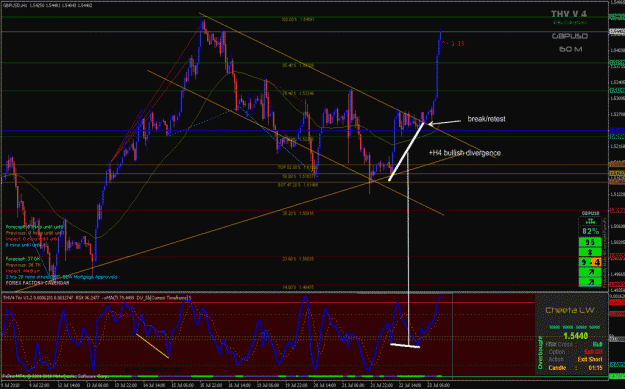Click the green 'Forecast: 37.0K' news line
The height and width of the screenshot is (389, 625).
coord(22,259)
